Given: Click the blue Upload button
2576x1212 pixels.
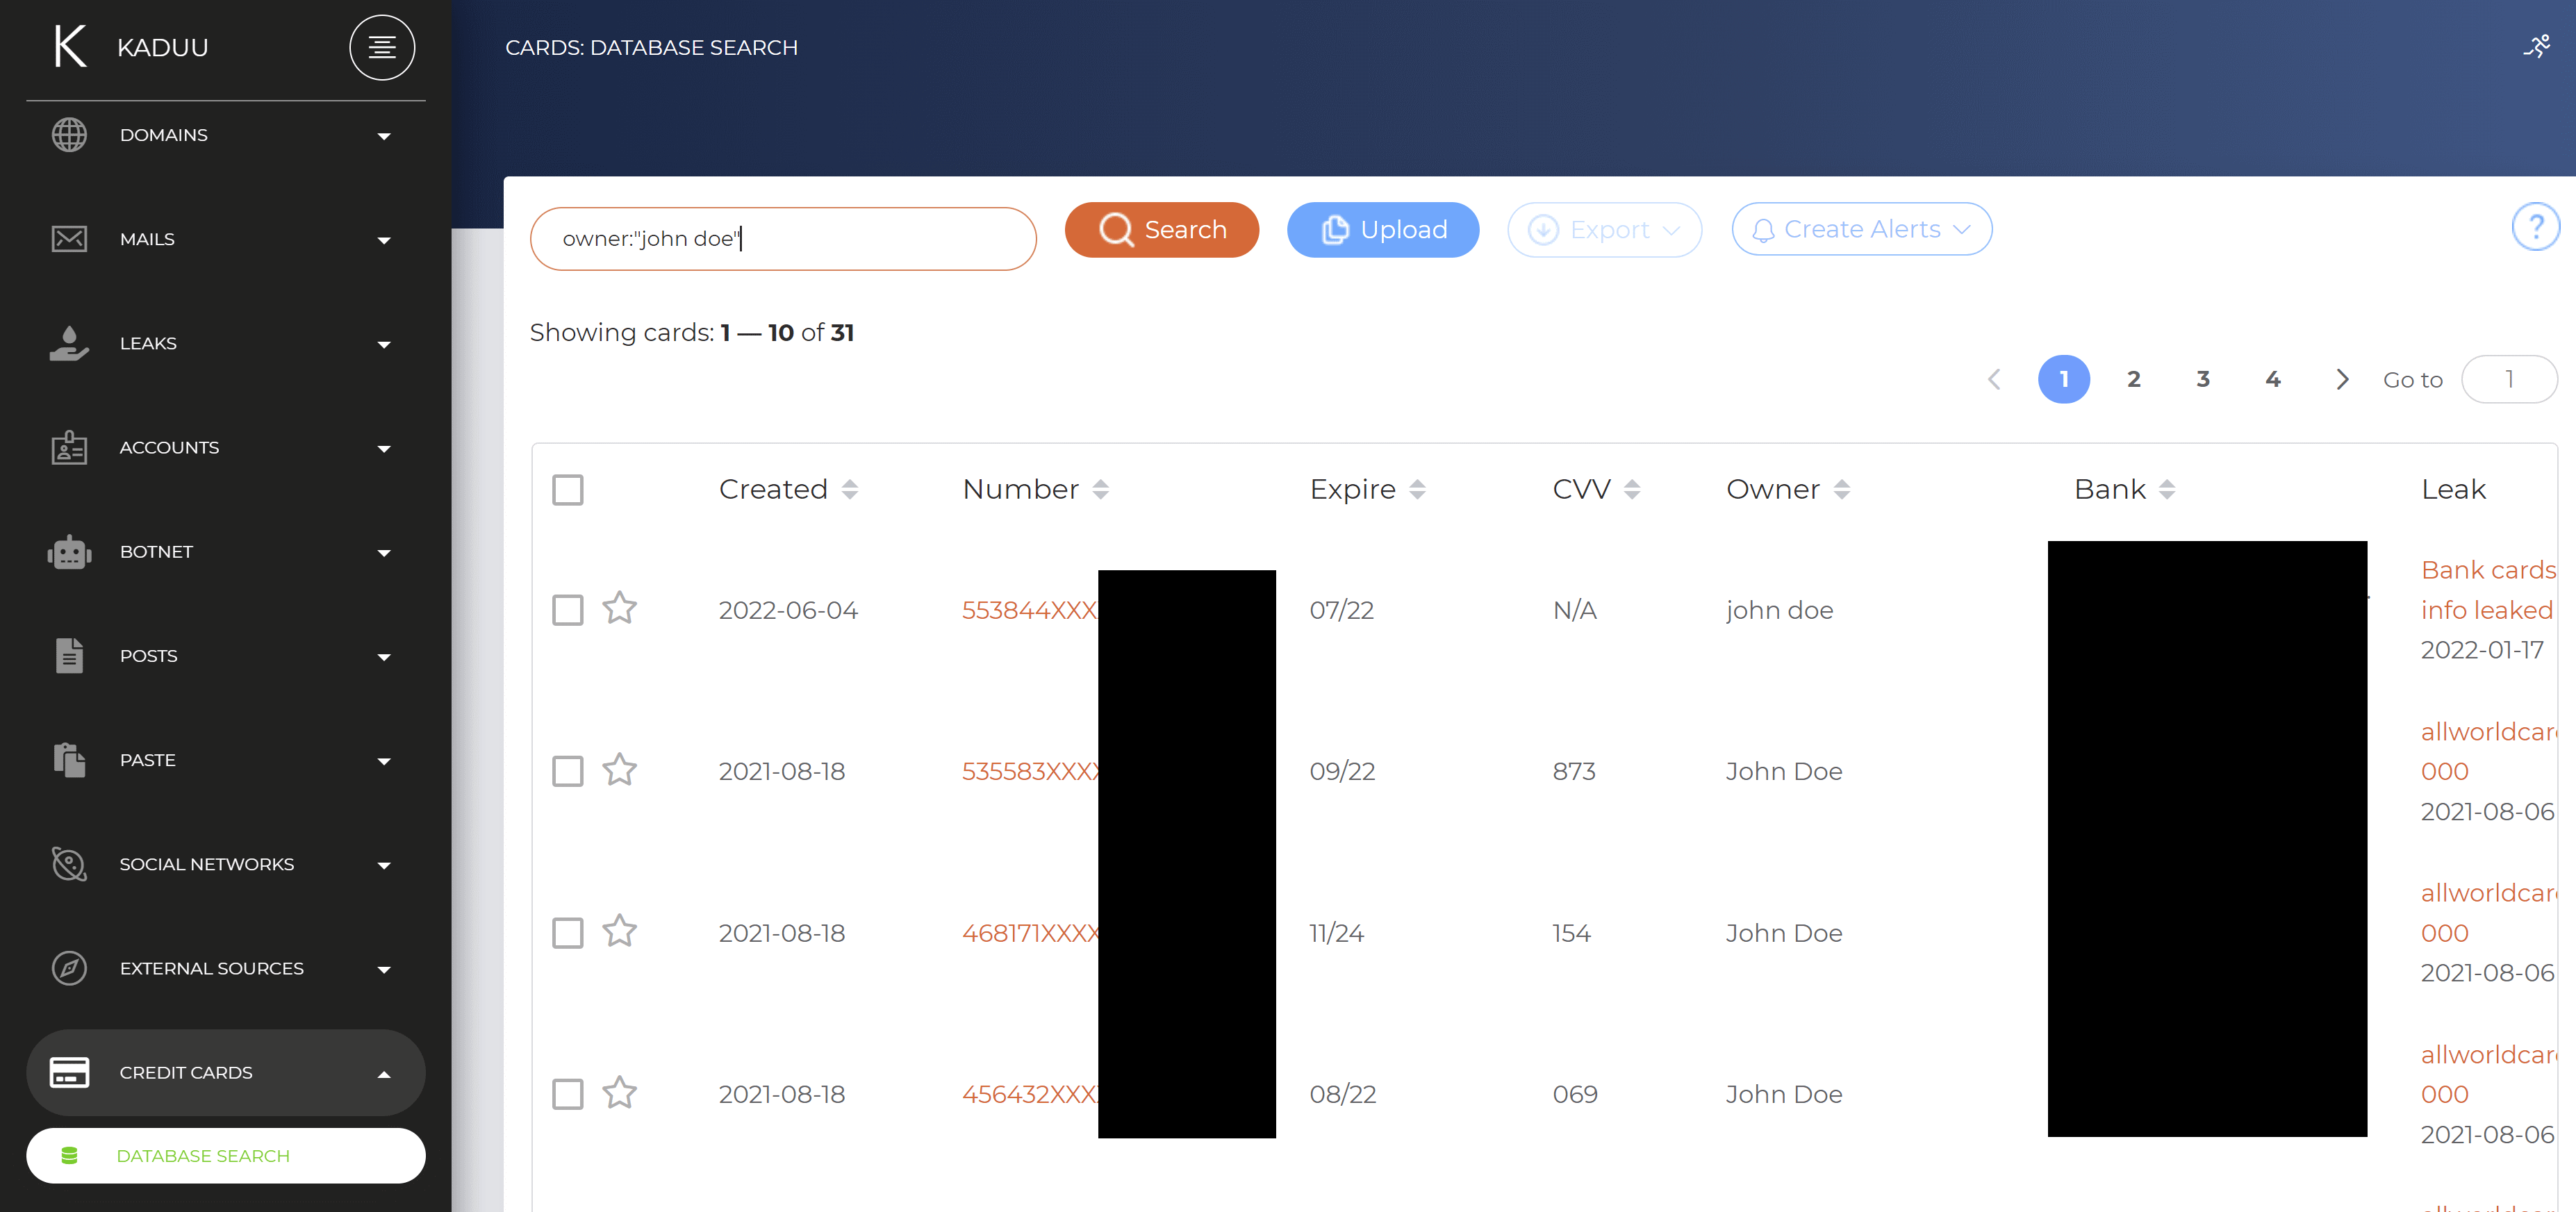Looking at the screenshot, I should [1383, 230].
